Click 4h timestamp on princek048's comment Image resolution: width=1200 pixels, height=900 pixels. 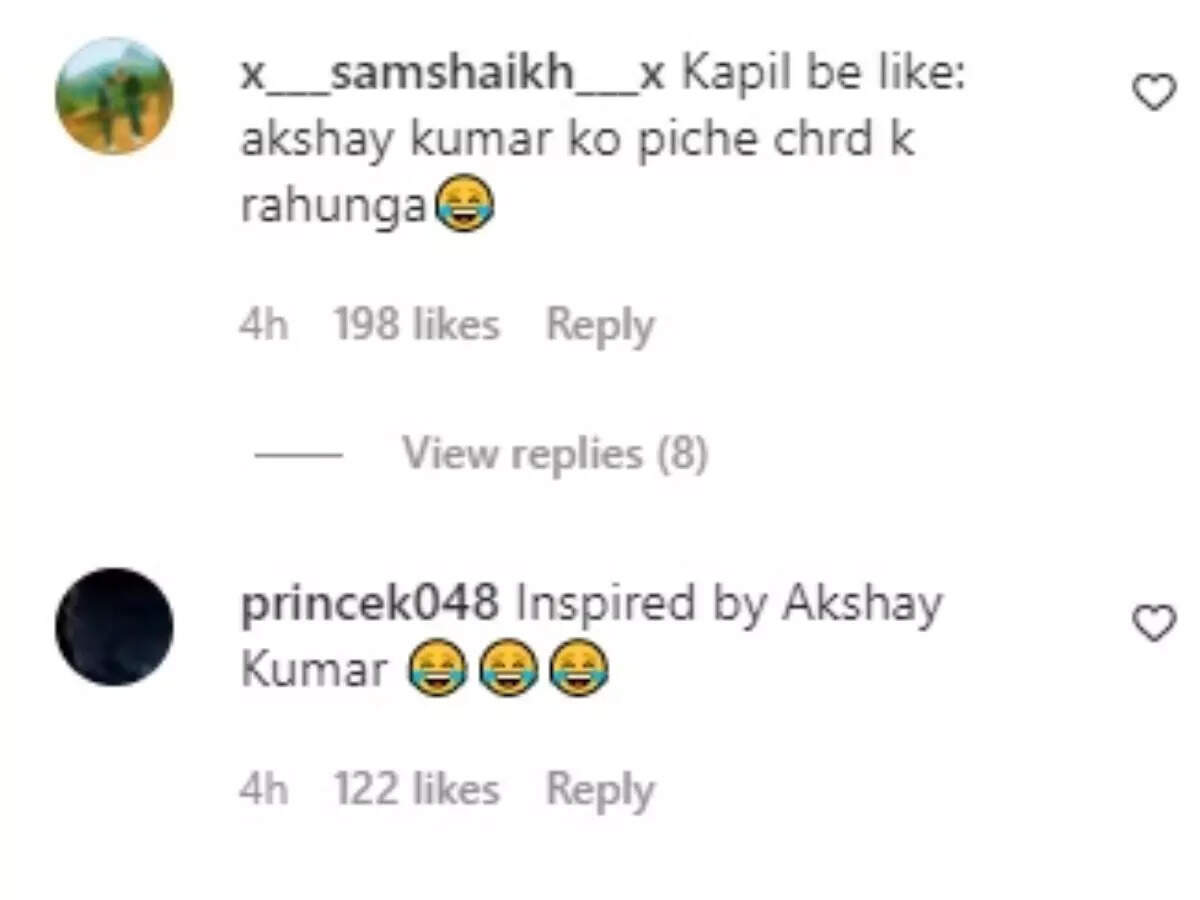pyautogui.click(x=263, y=790)
